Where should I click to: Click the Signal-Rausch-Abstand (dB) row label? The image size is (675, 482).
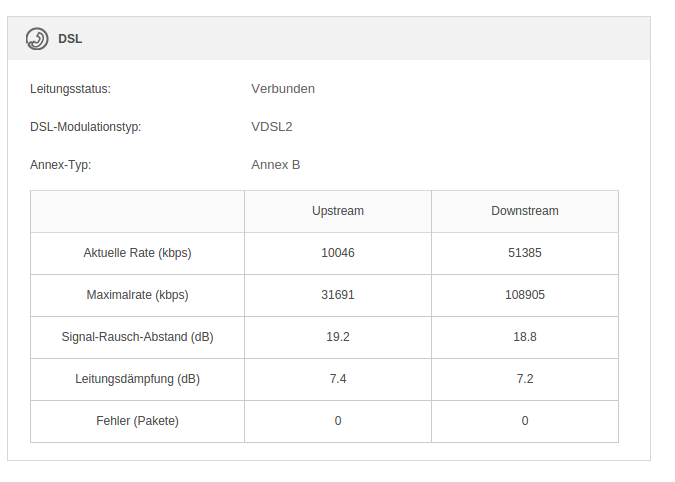(137, 337)
